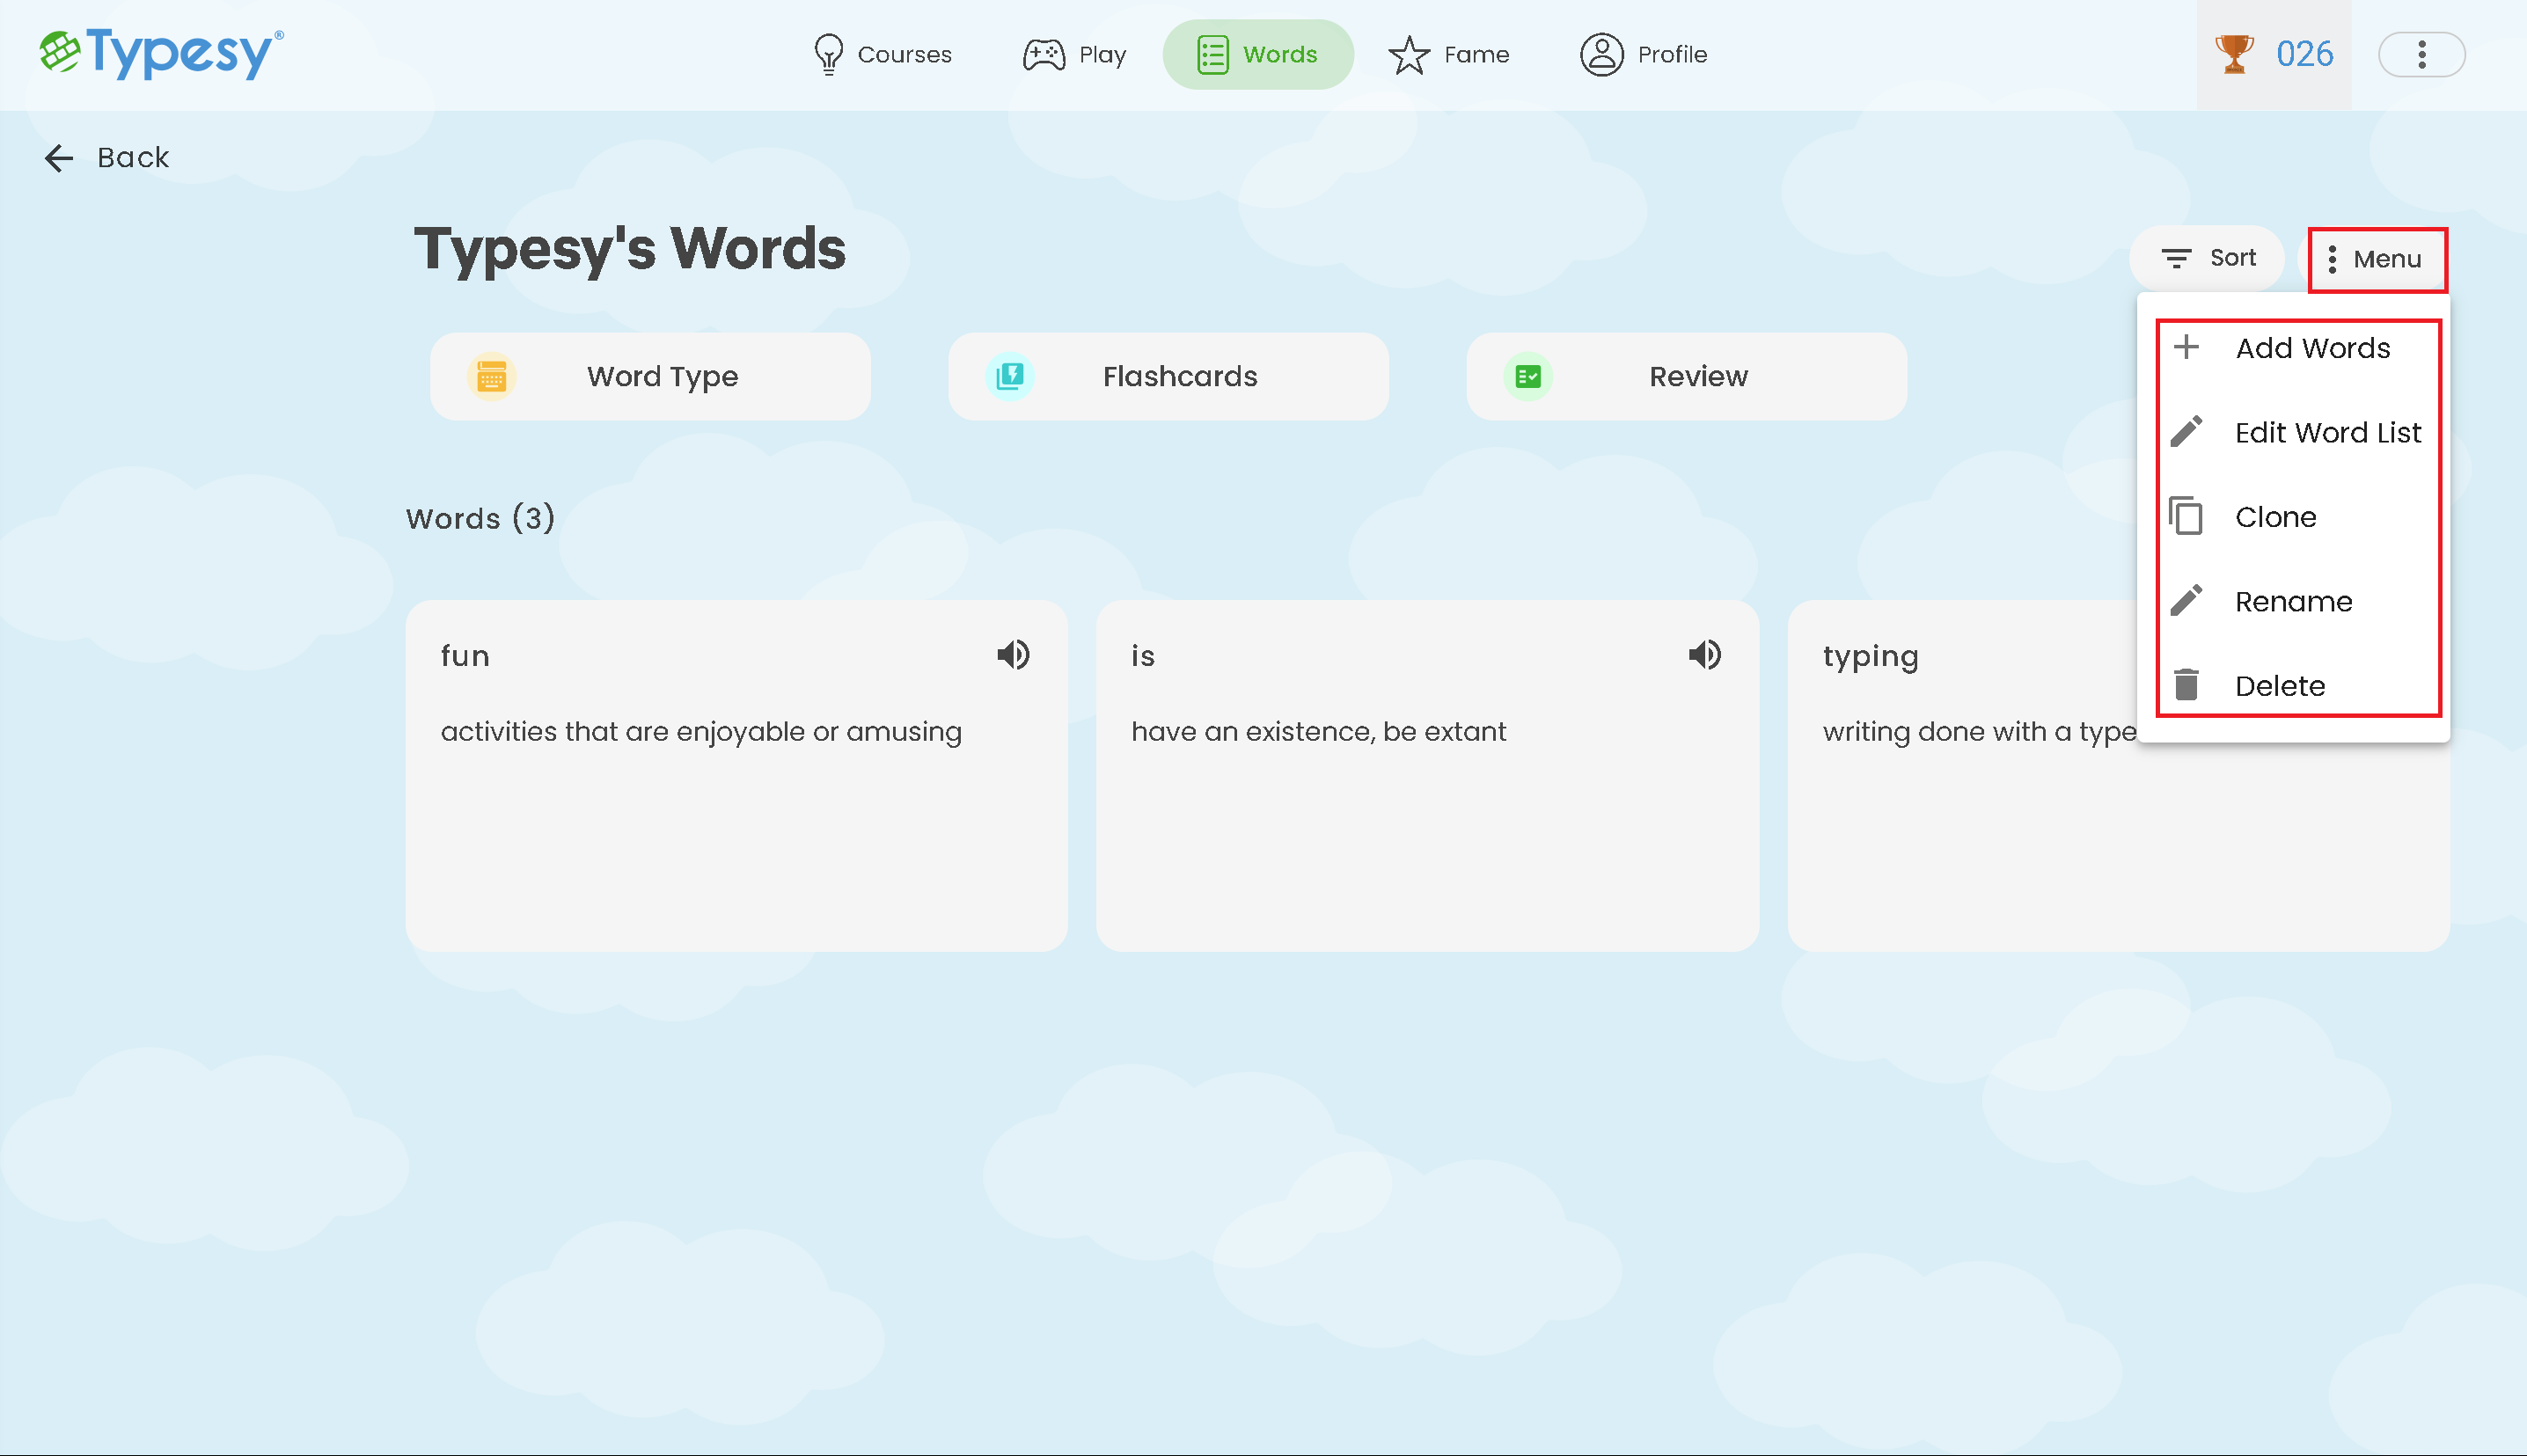This screenshot has width=2527, height=1456.
Task: Open the Words section icon
Action: pos(1213,54)
